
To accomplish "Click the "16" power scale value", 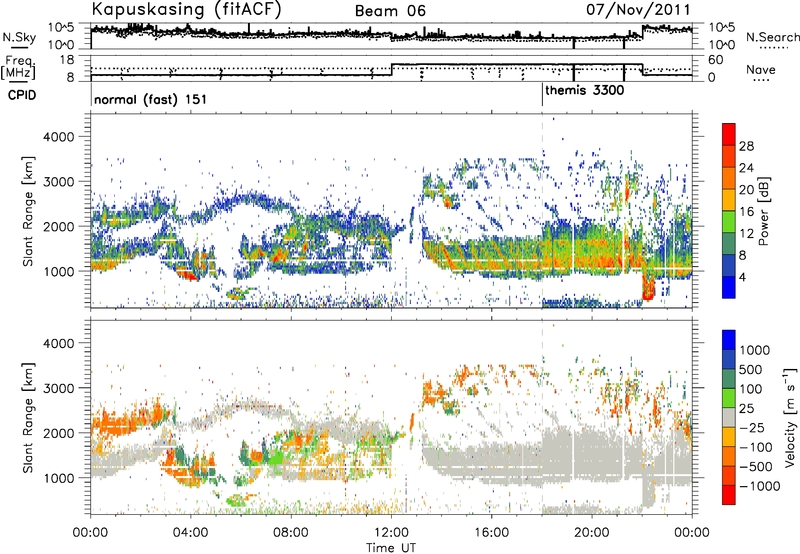I will [x=746, y=212].
